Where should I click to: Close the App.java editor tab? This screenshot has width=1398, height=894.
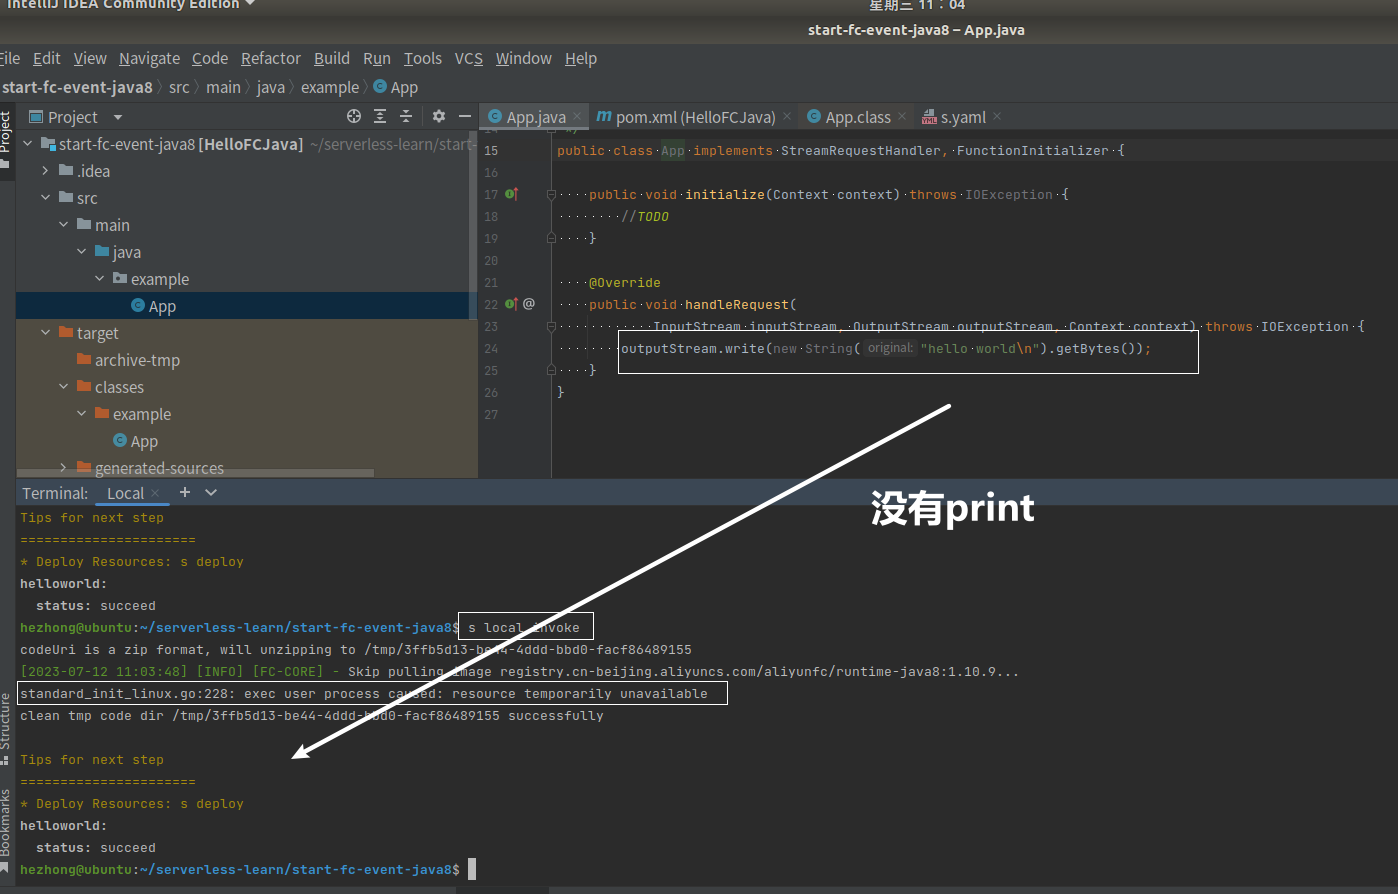[x=577, y=117]
